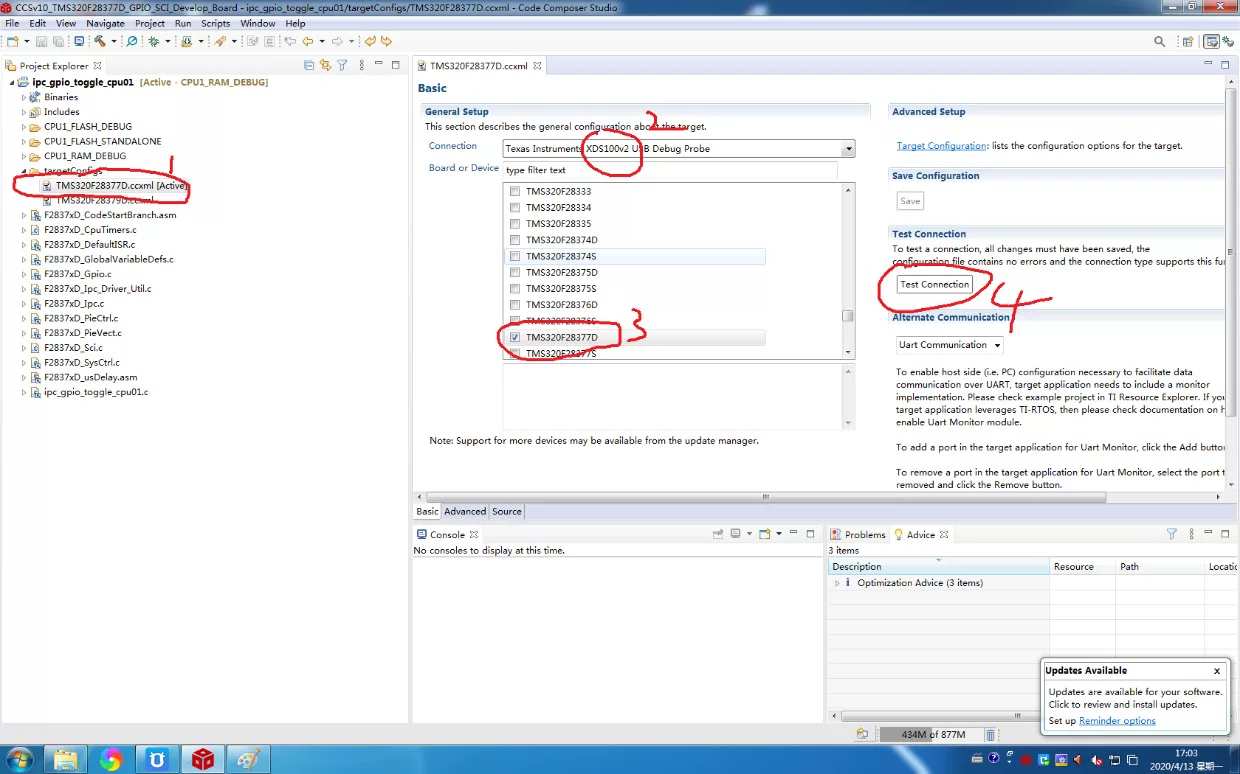Click the Save toolbar icon
1240x774 pixels.
[x=41, y=42]
